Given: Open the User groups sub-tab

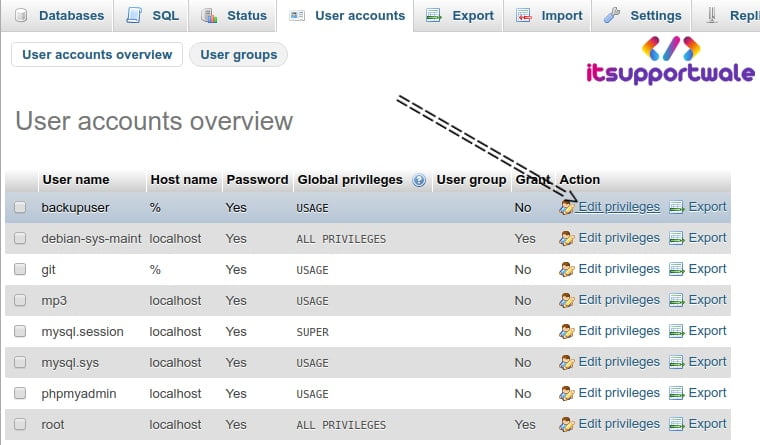Looking at the screenshot, I should (238, 54).
